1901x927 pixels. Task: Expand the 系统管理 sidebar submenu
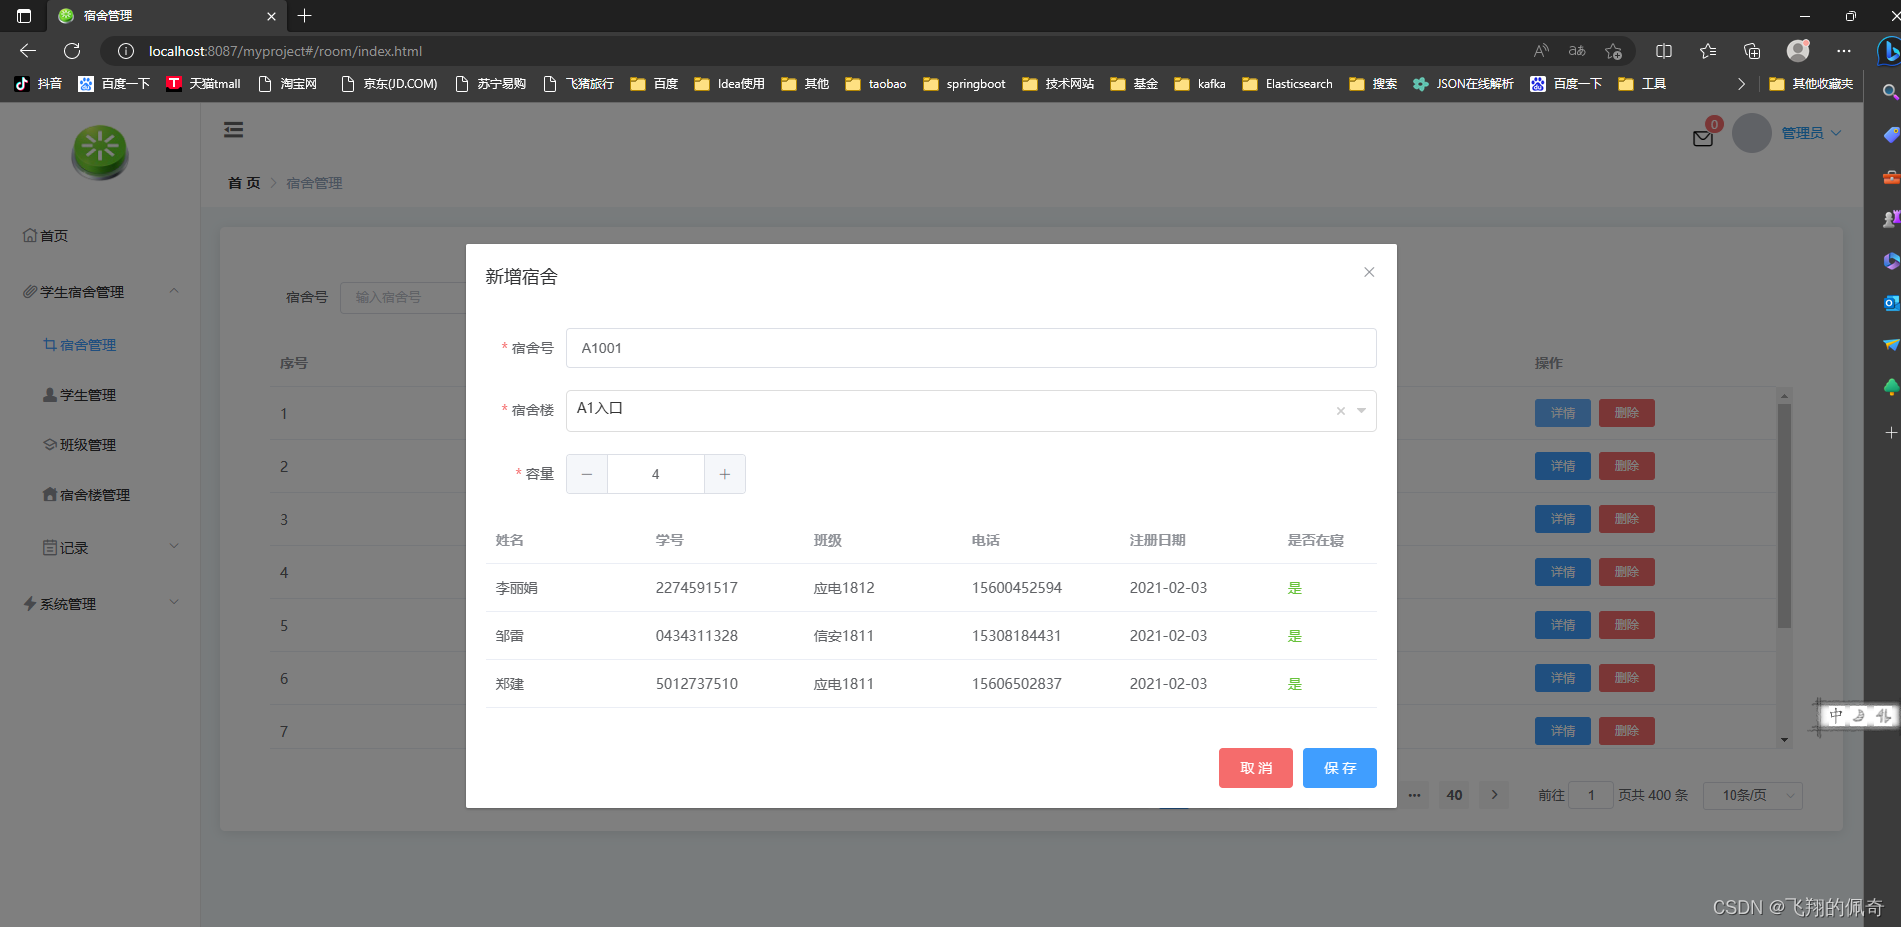tap(100, 604)
